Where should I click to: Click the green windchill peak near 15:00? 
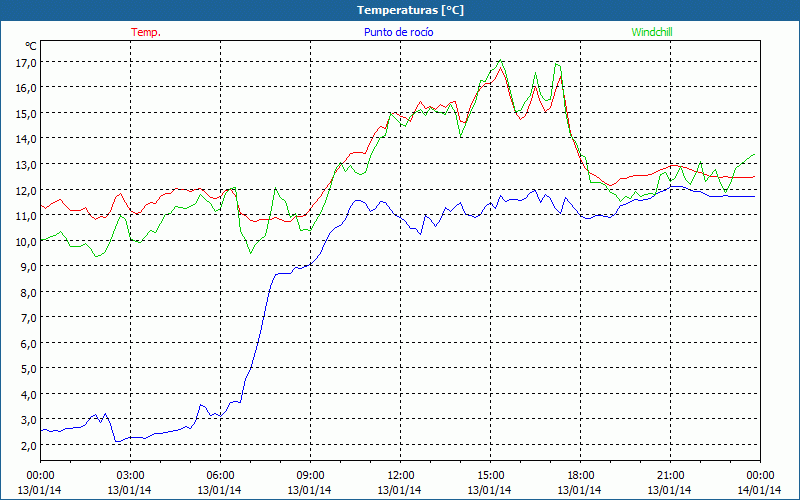[501, 60]
